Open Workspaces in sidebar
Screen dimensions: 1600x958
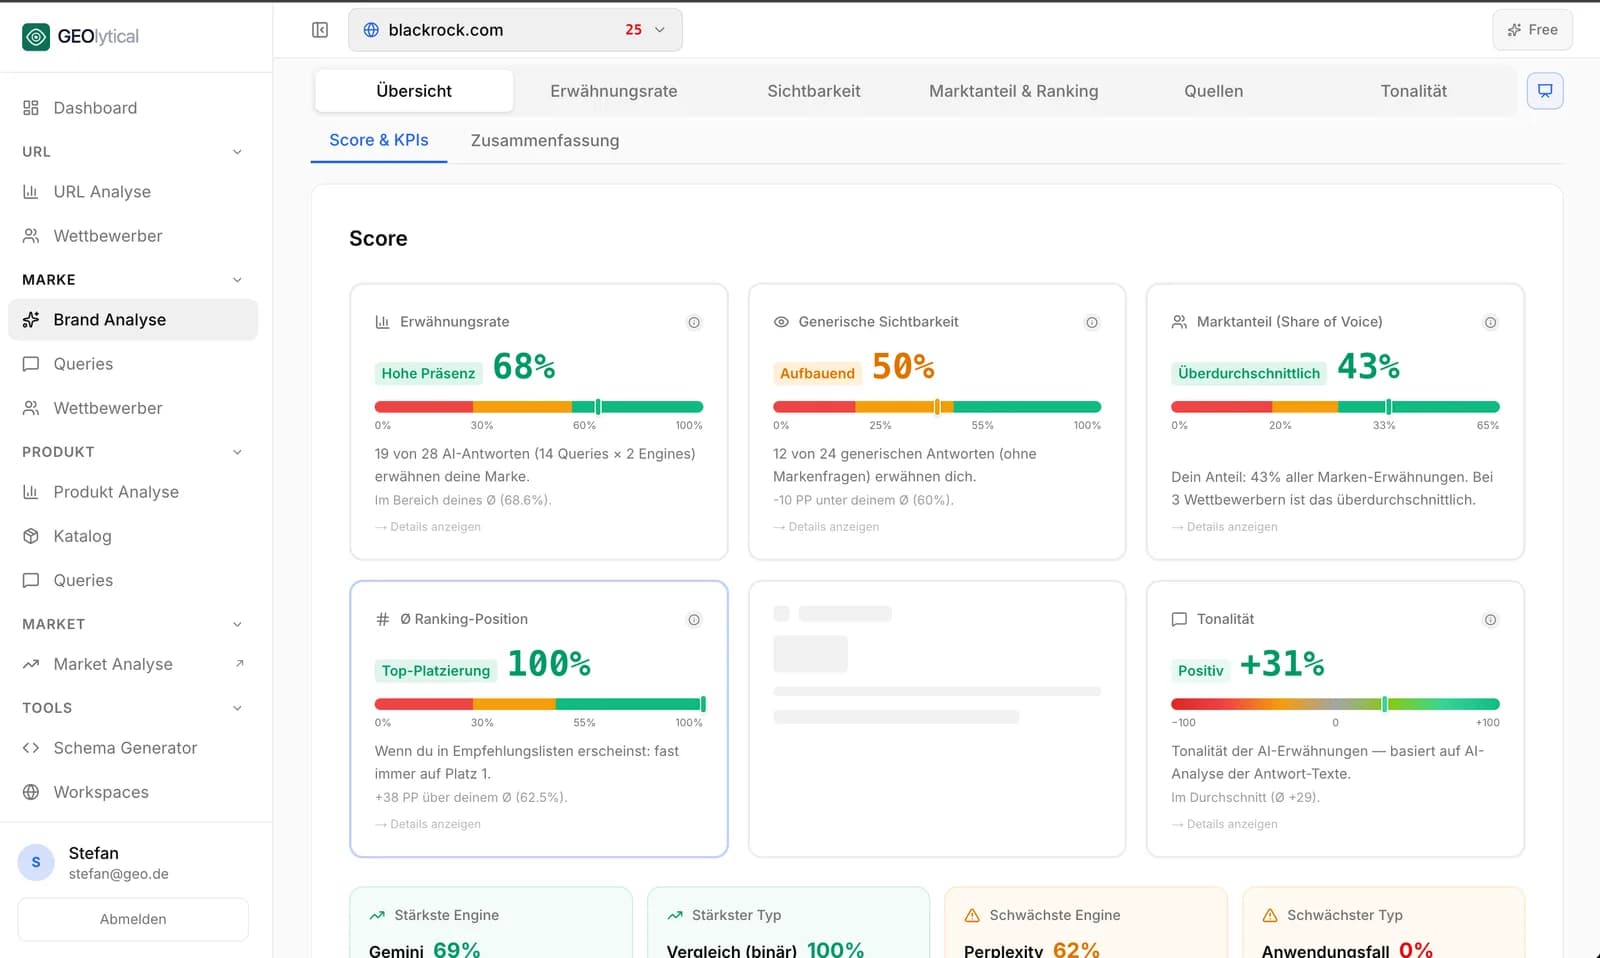coord(133,792)
